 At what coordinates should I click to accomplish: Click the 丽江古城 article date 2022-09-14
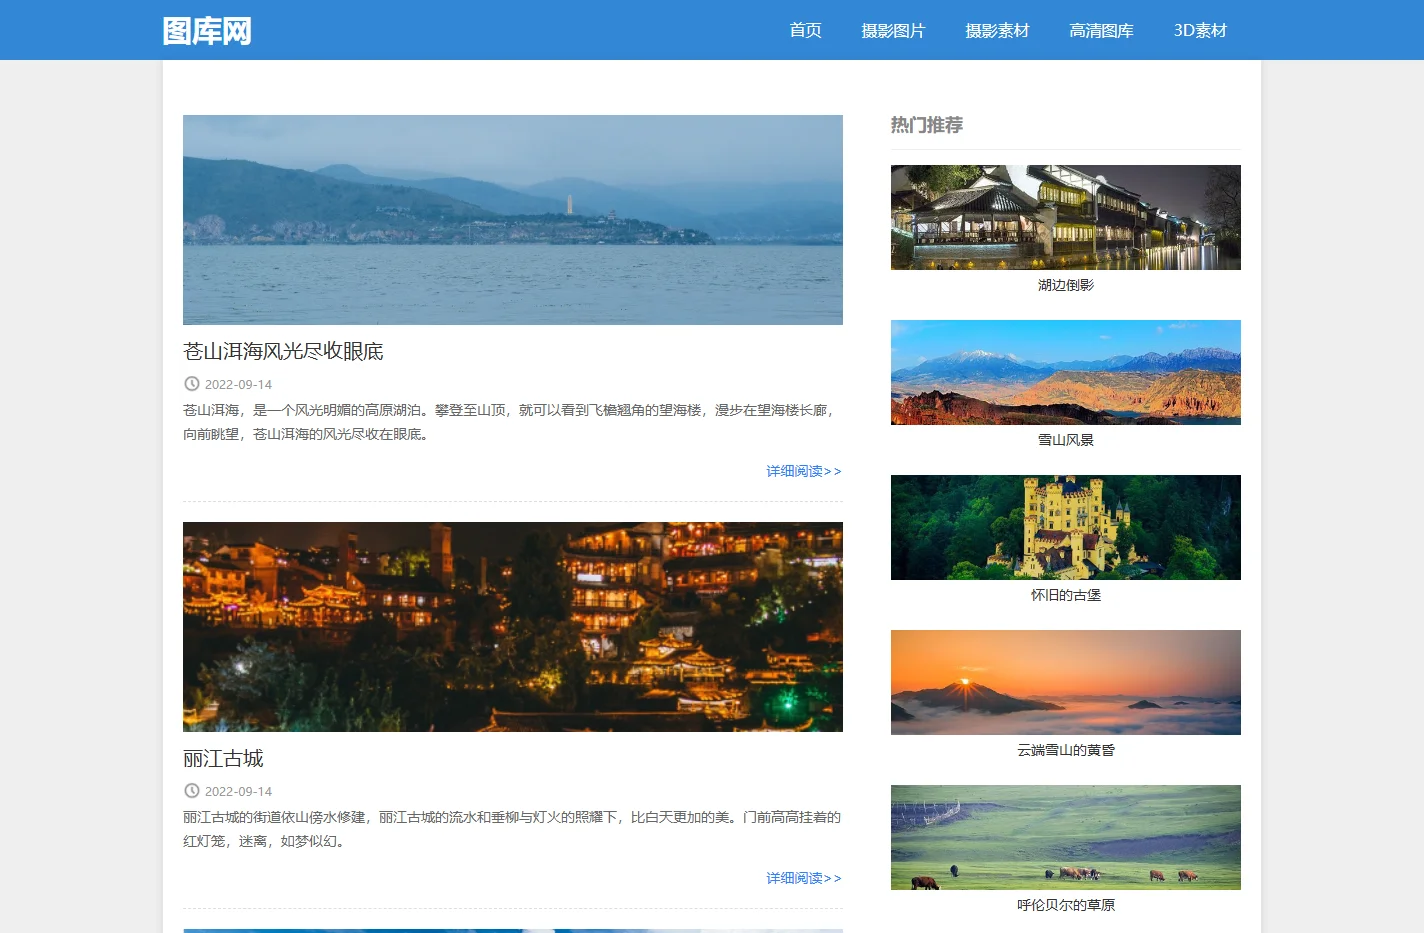click(238, 791)
